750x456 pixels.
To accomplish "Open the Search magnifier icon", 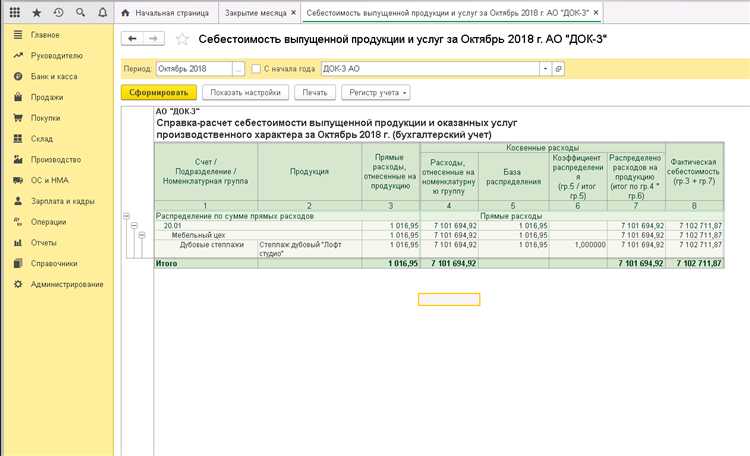I will point(80,13).
